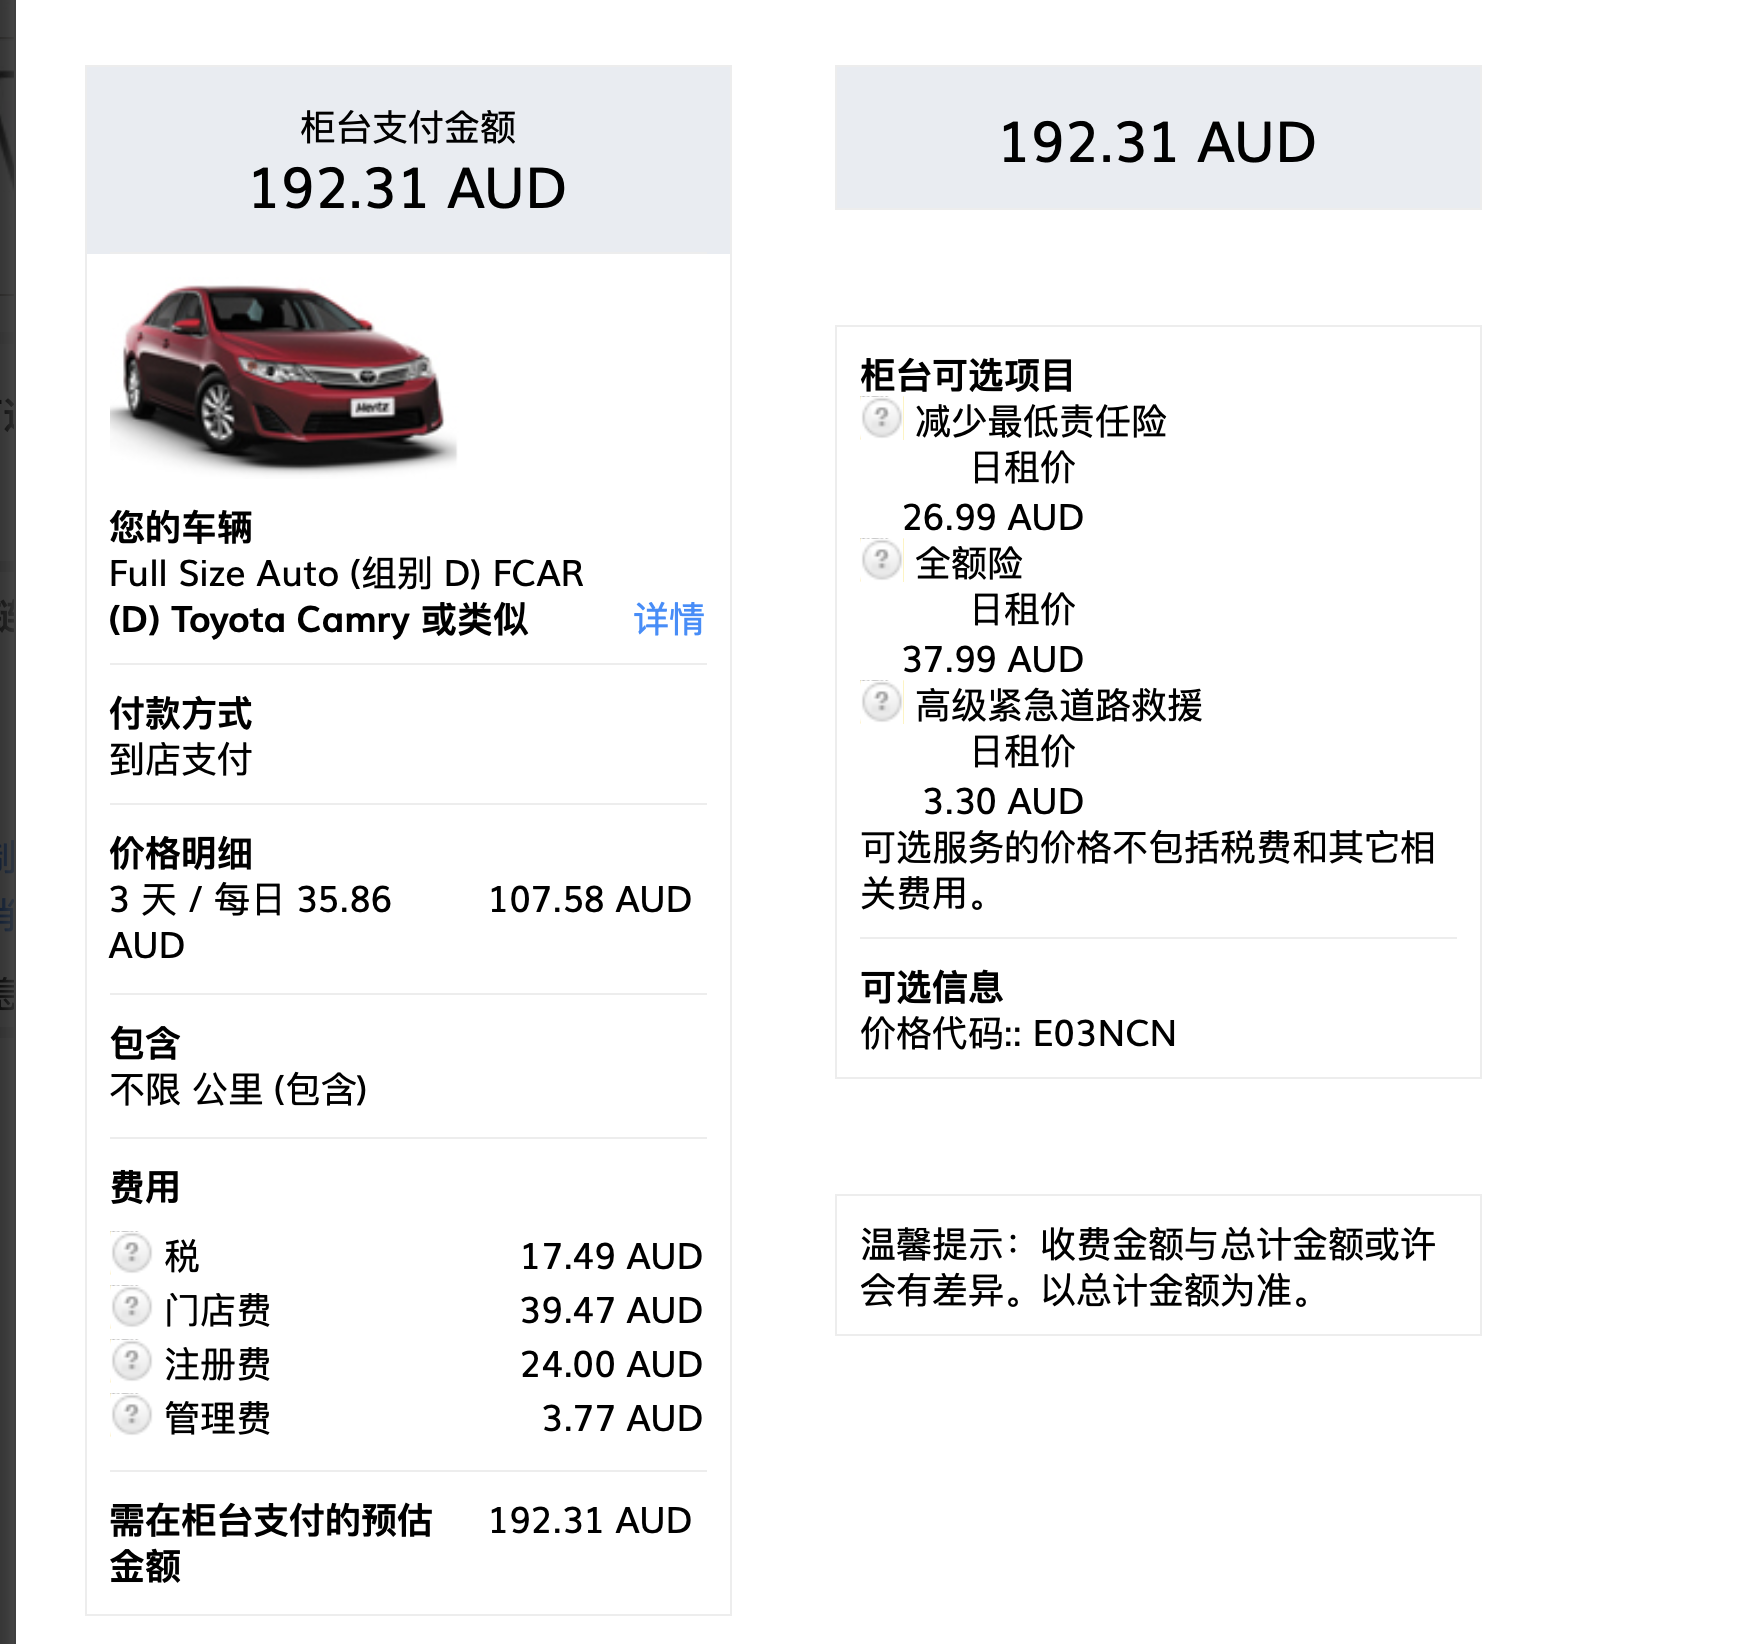Viewport: 1738px width, 1644px height.
Task: Click the 107.58 AUD rental subtotal
Action: [589, 899]
